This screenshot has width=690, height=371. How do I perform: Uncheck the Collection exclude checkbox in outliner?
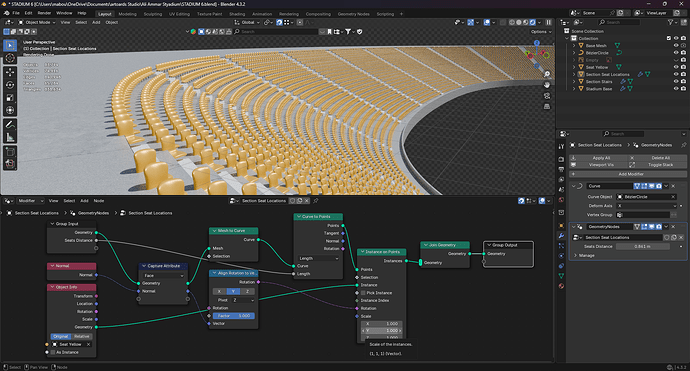(x=669, y=38)
